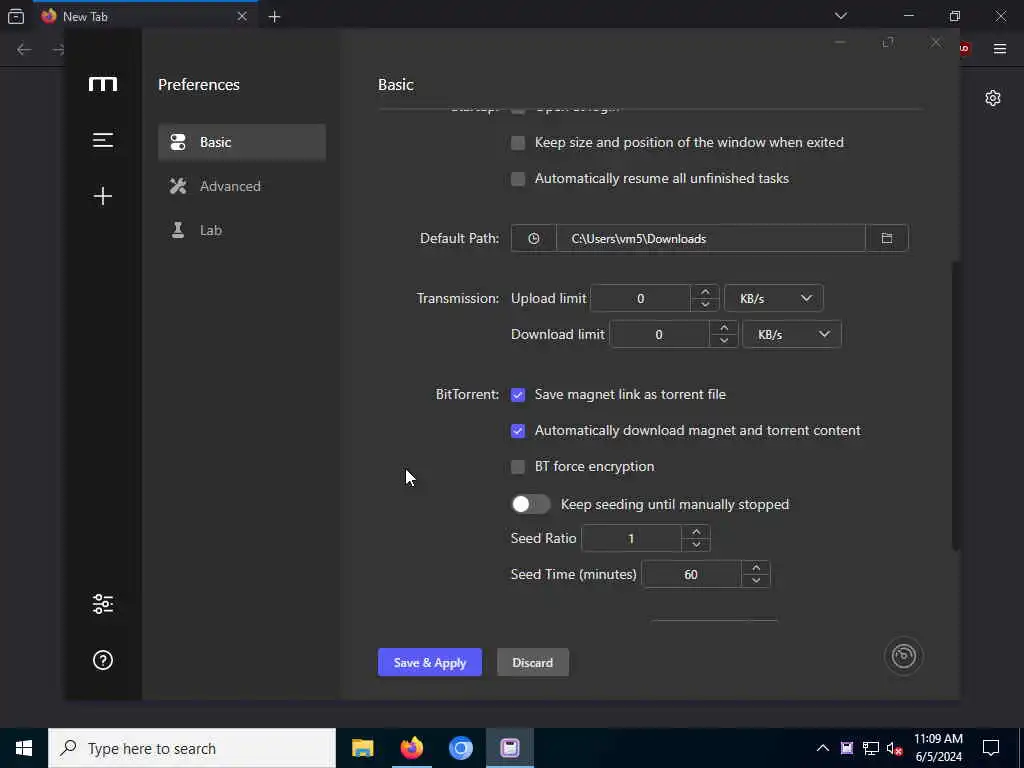Open Firefox hamburger menu

(1000, 49)
